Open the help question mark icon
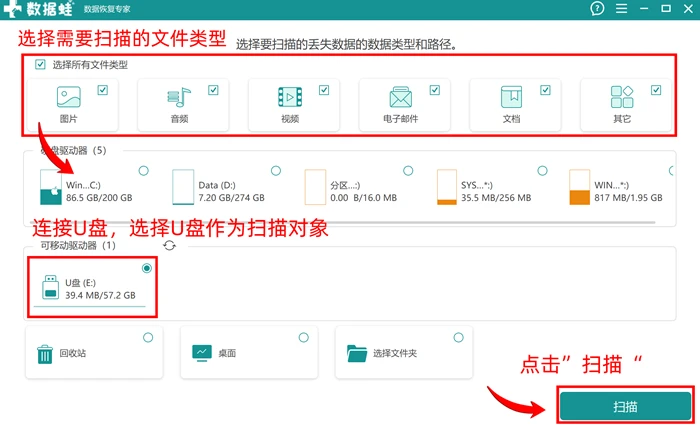 597,8
